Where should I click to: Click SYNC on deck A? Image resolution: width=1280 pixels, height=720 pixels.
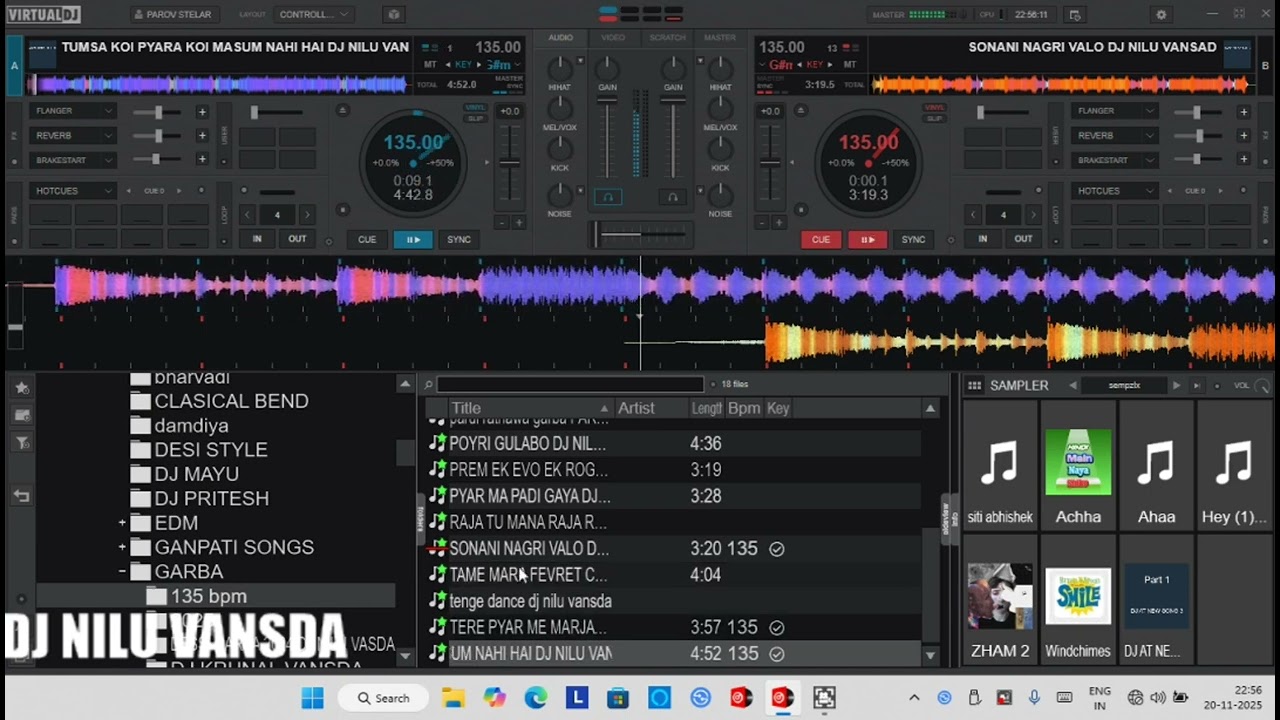459,239
